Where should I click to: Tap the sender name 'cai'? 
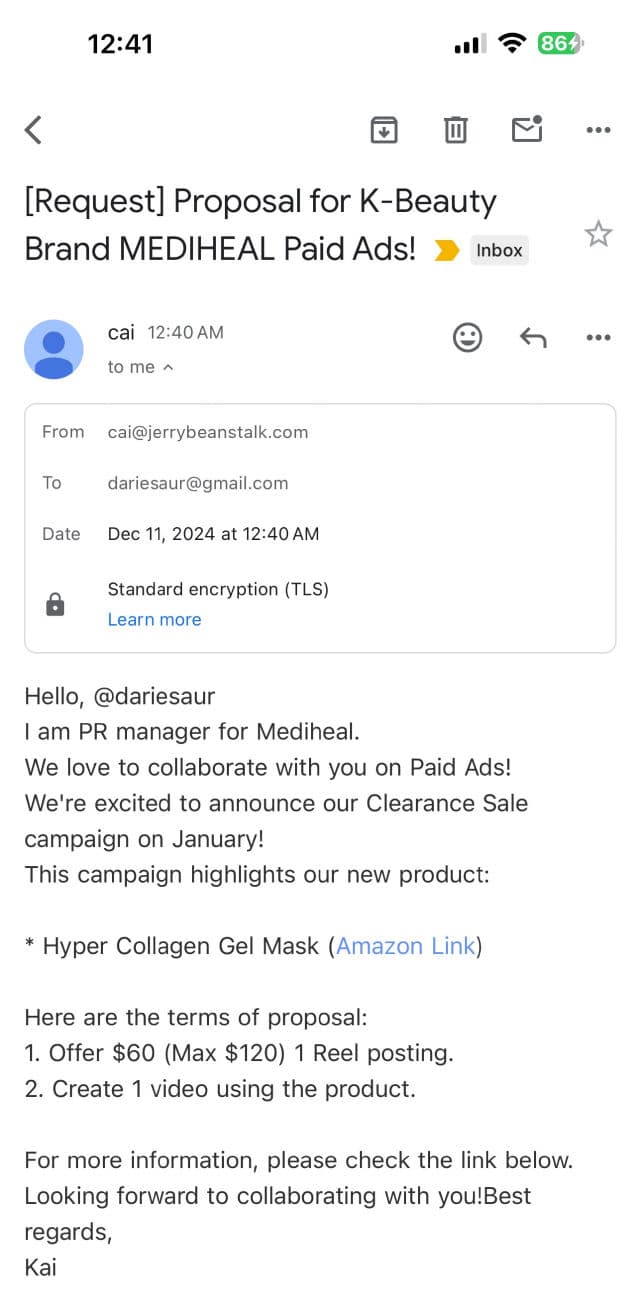(121, 332)
